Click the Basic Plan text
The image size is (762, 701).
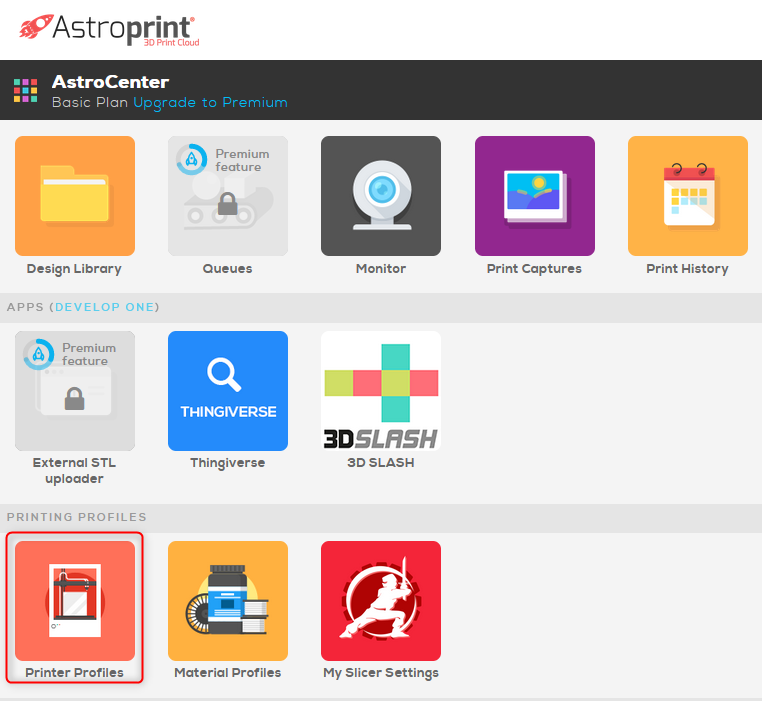(x=90, y=103)
